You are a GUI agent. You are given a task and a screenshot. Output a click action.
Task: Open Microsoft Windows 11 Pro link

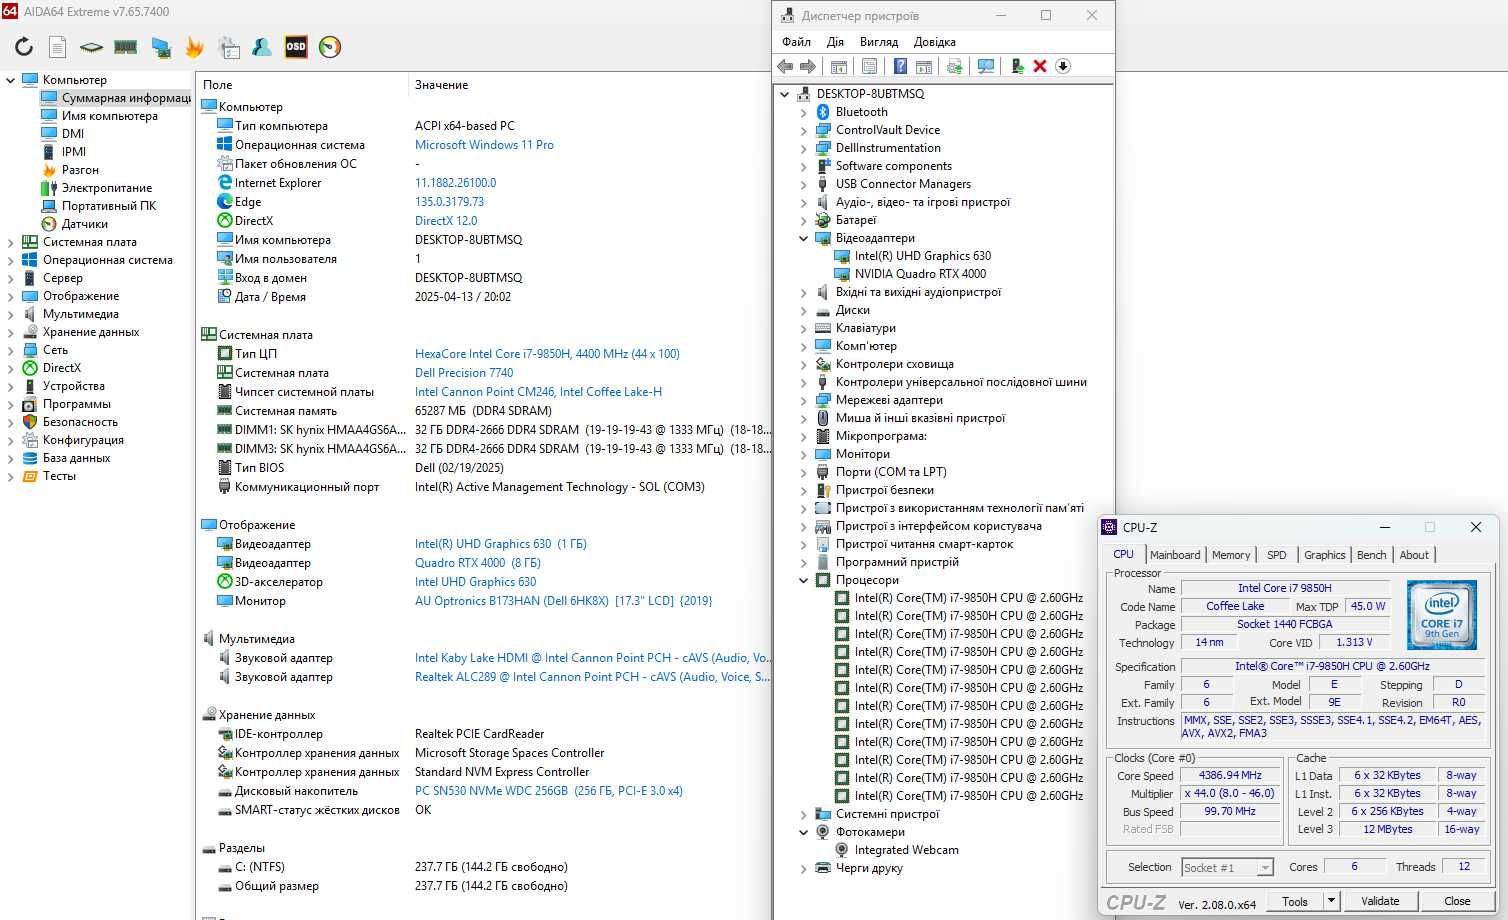click(x=484, y=145)
